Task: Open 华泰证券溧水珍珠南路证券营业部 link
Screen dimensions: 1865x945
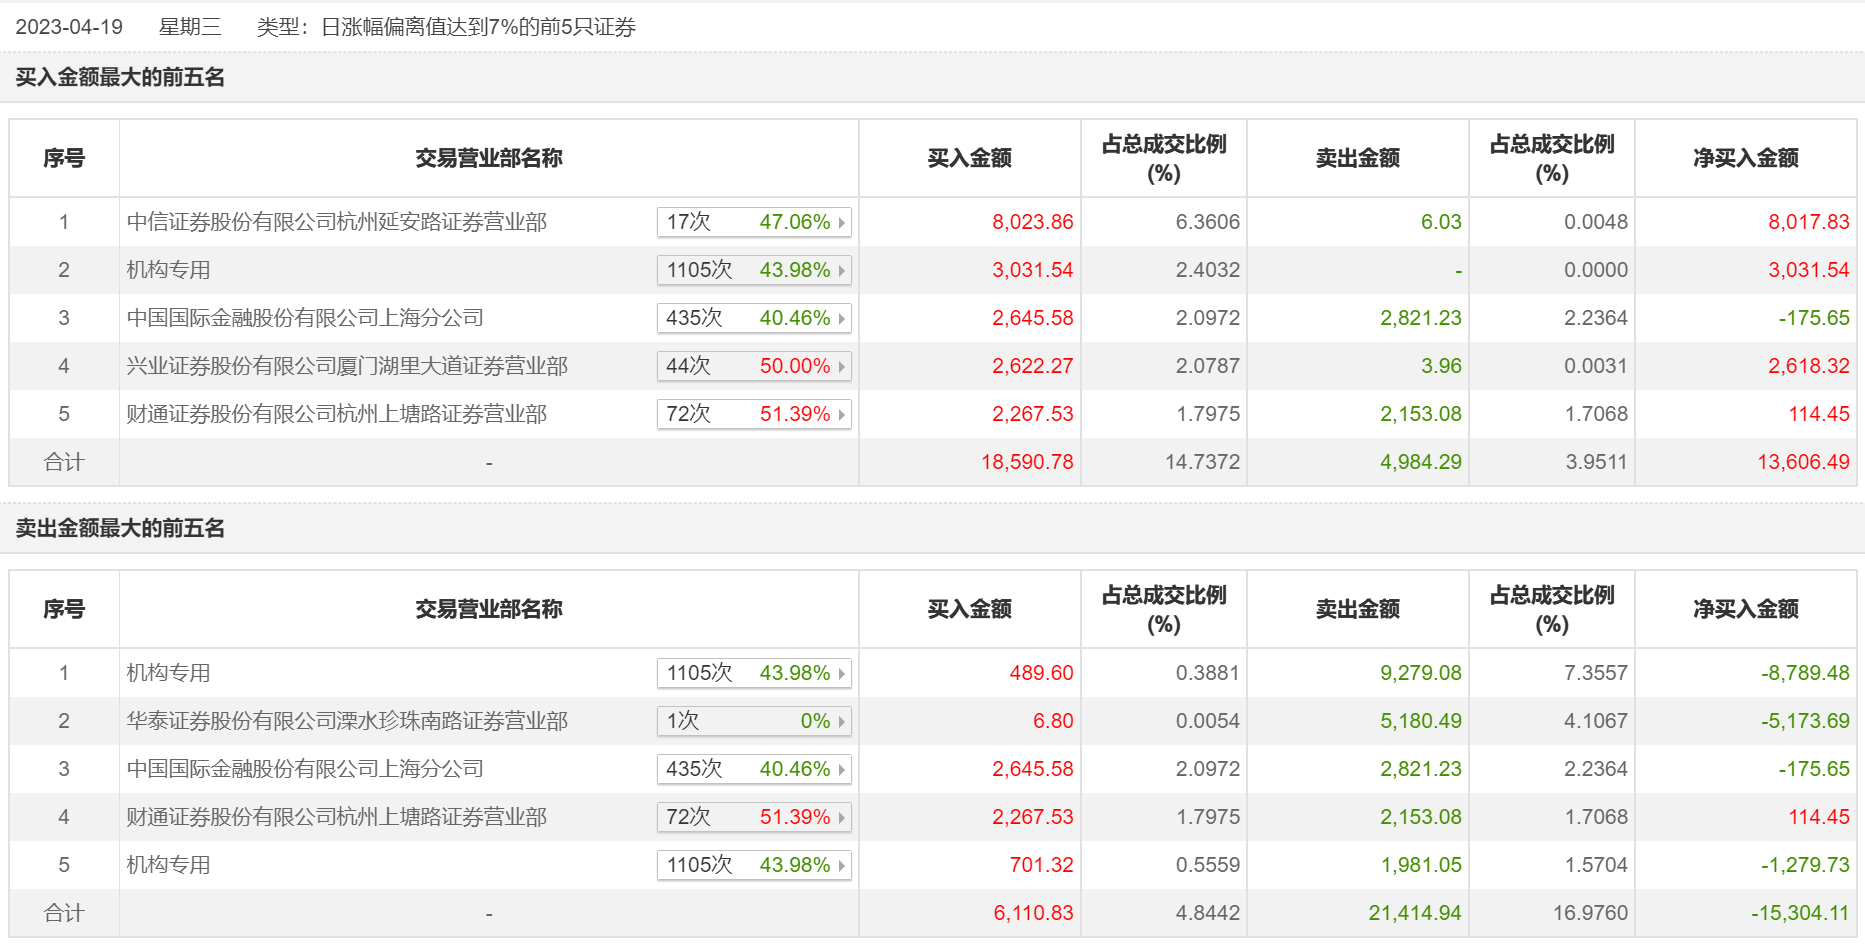Action: (x=346, y=721)
